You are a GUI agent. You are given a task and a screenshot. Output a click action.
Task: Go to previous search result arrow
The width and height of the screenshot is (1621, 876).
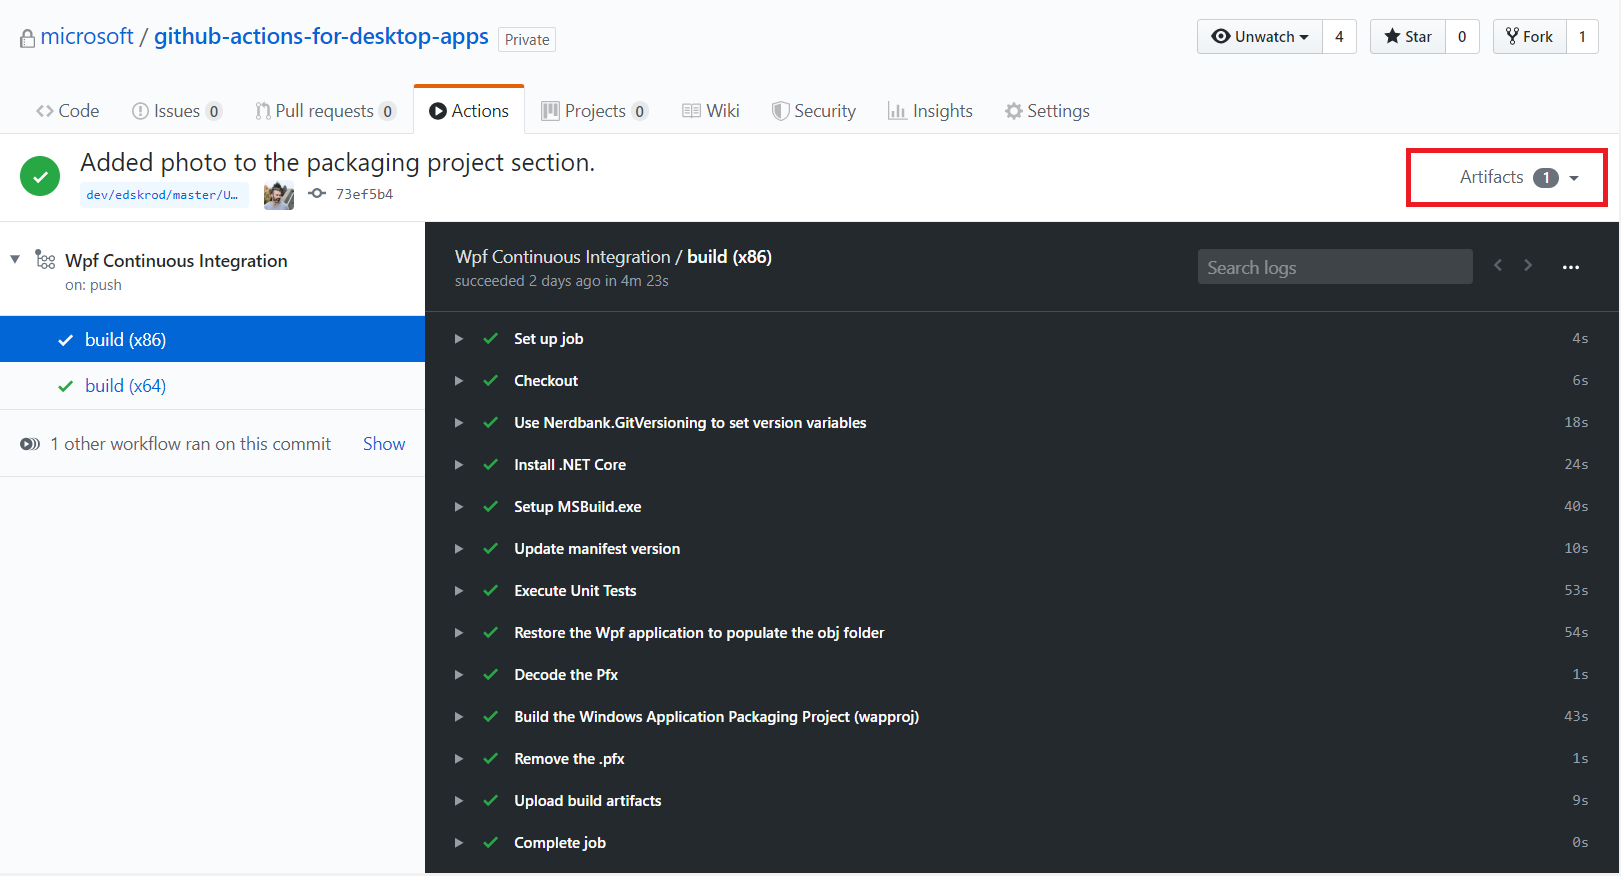1498,265
